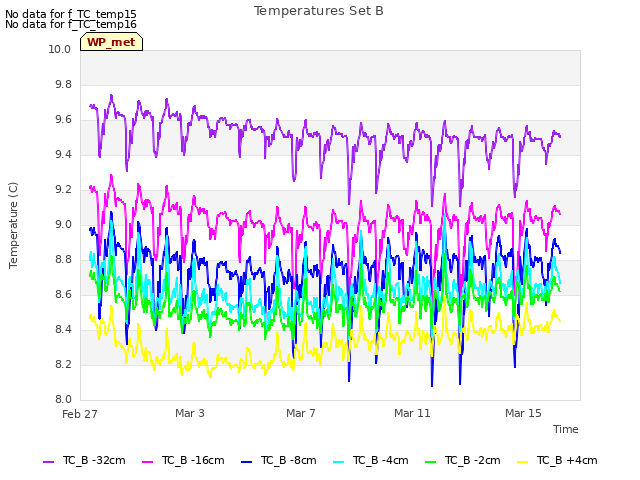Click the Mar 3 x-axis tick label
Image resolution: width=640 pixels, height=480 pixels.
tap(190, 413)
